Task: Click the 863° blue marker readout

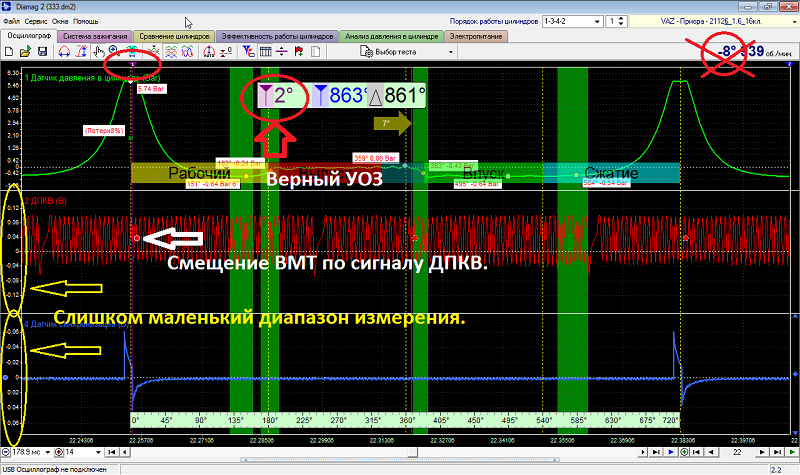Action: pos(339,95)
